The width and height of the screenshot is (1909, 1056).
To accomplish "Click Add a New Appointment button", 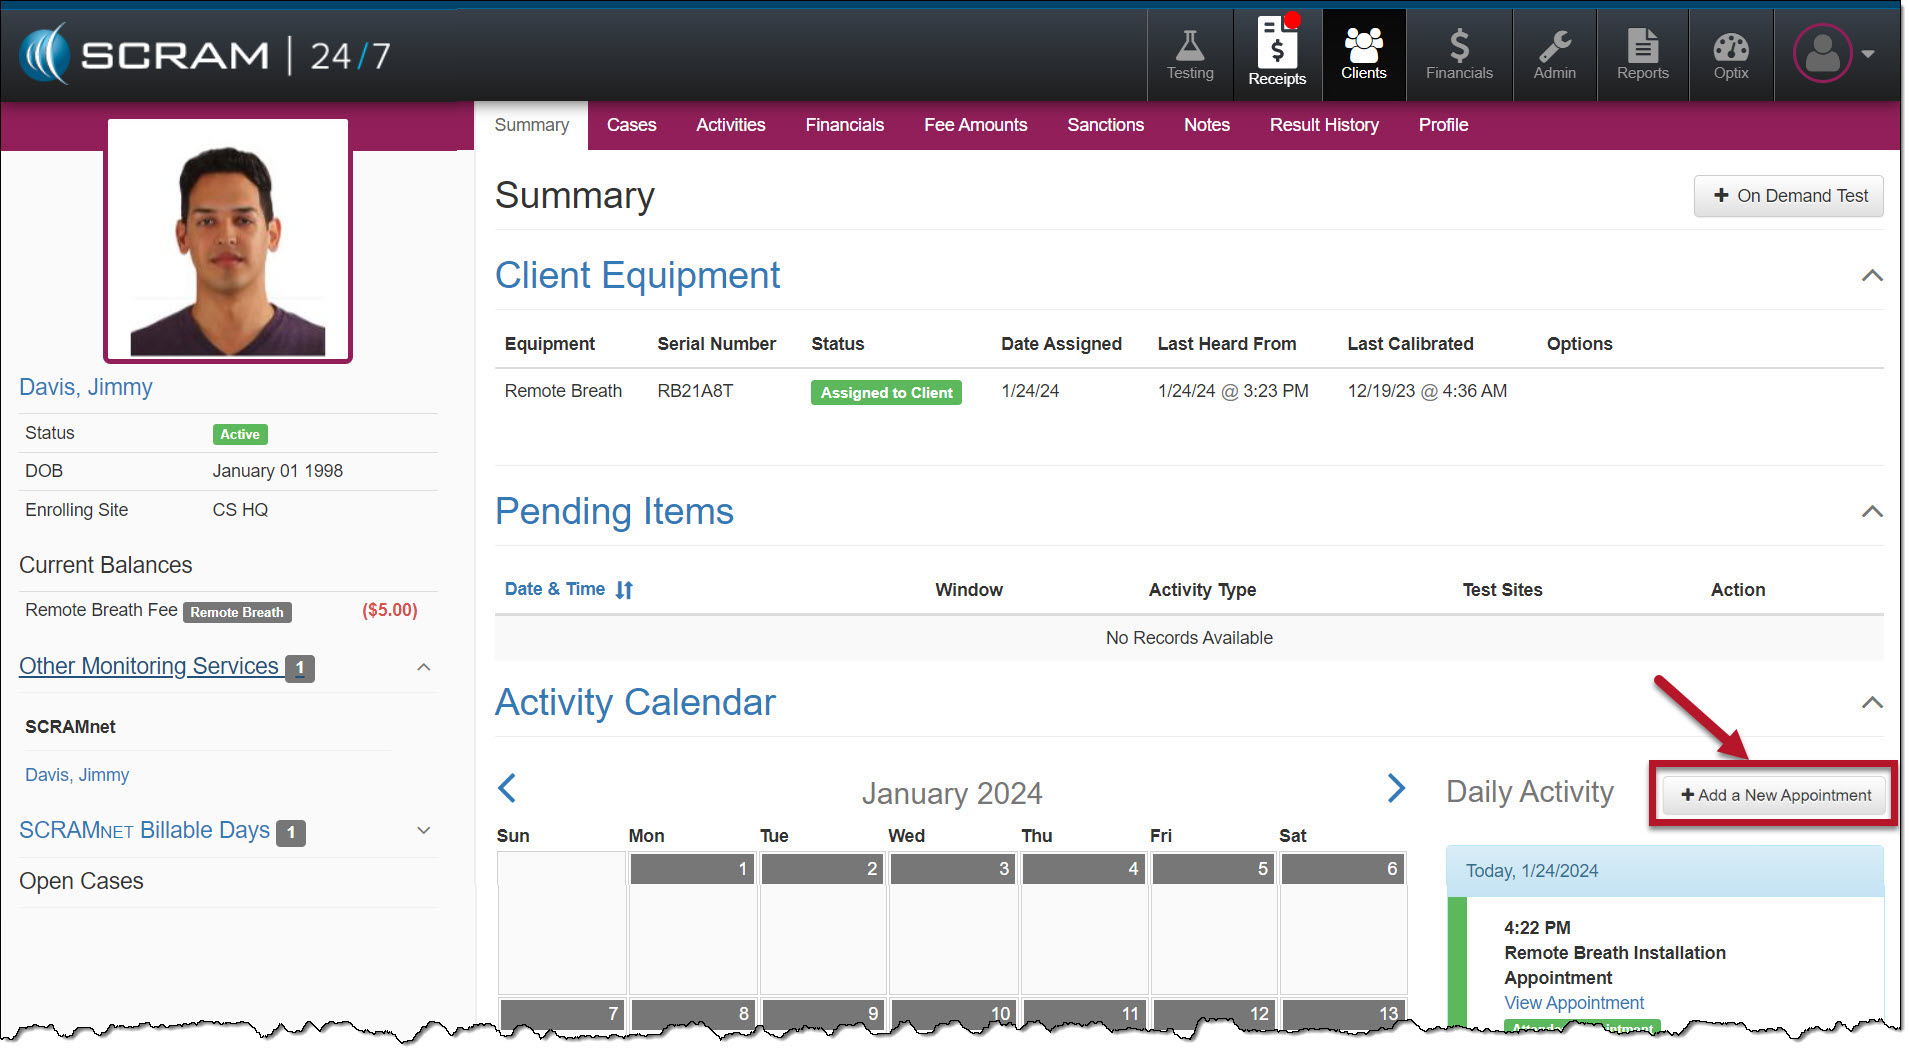I will 1775,795.
